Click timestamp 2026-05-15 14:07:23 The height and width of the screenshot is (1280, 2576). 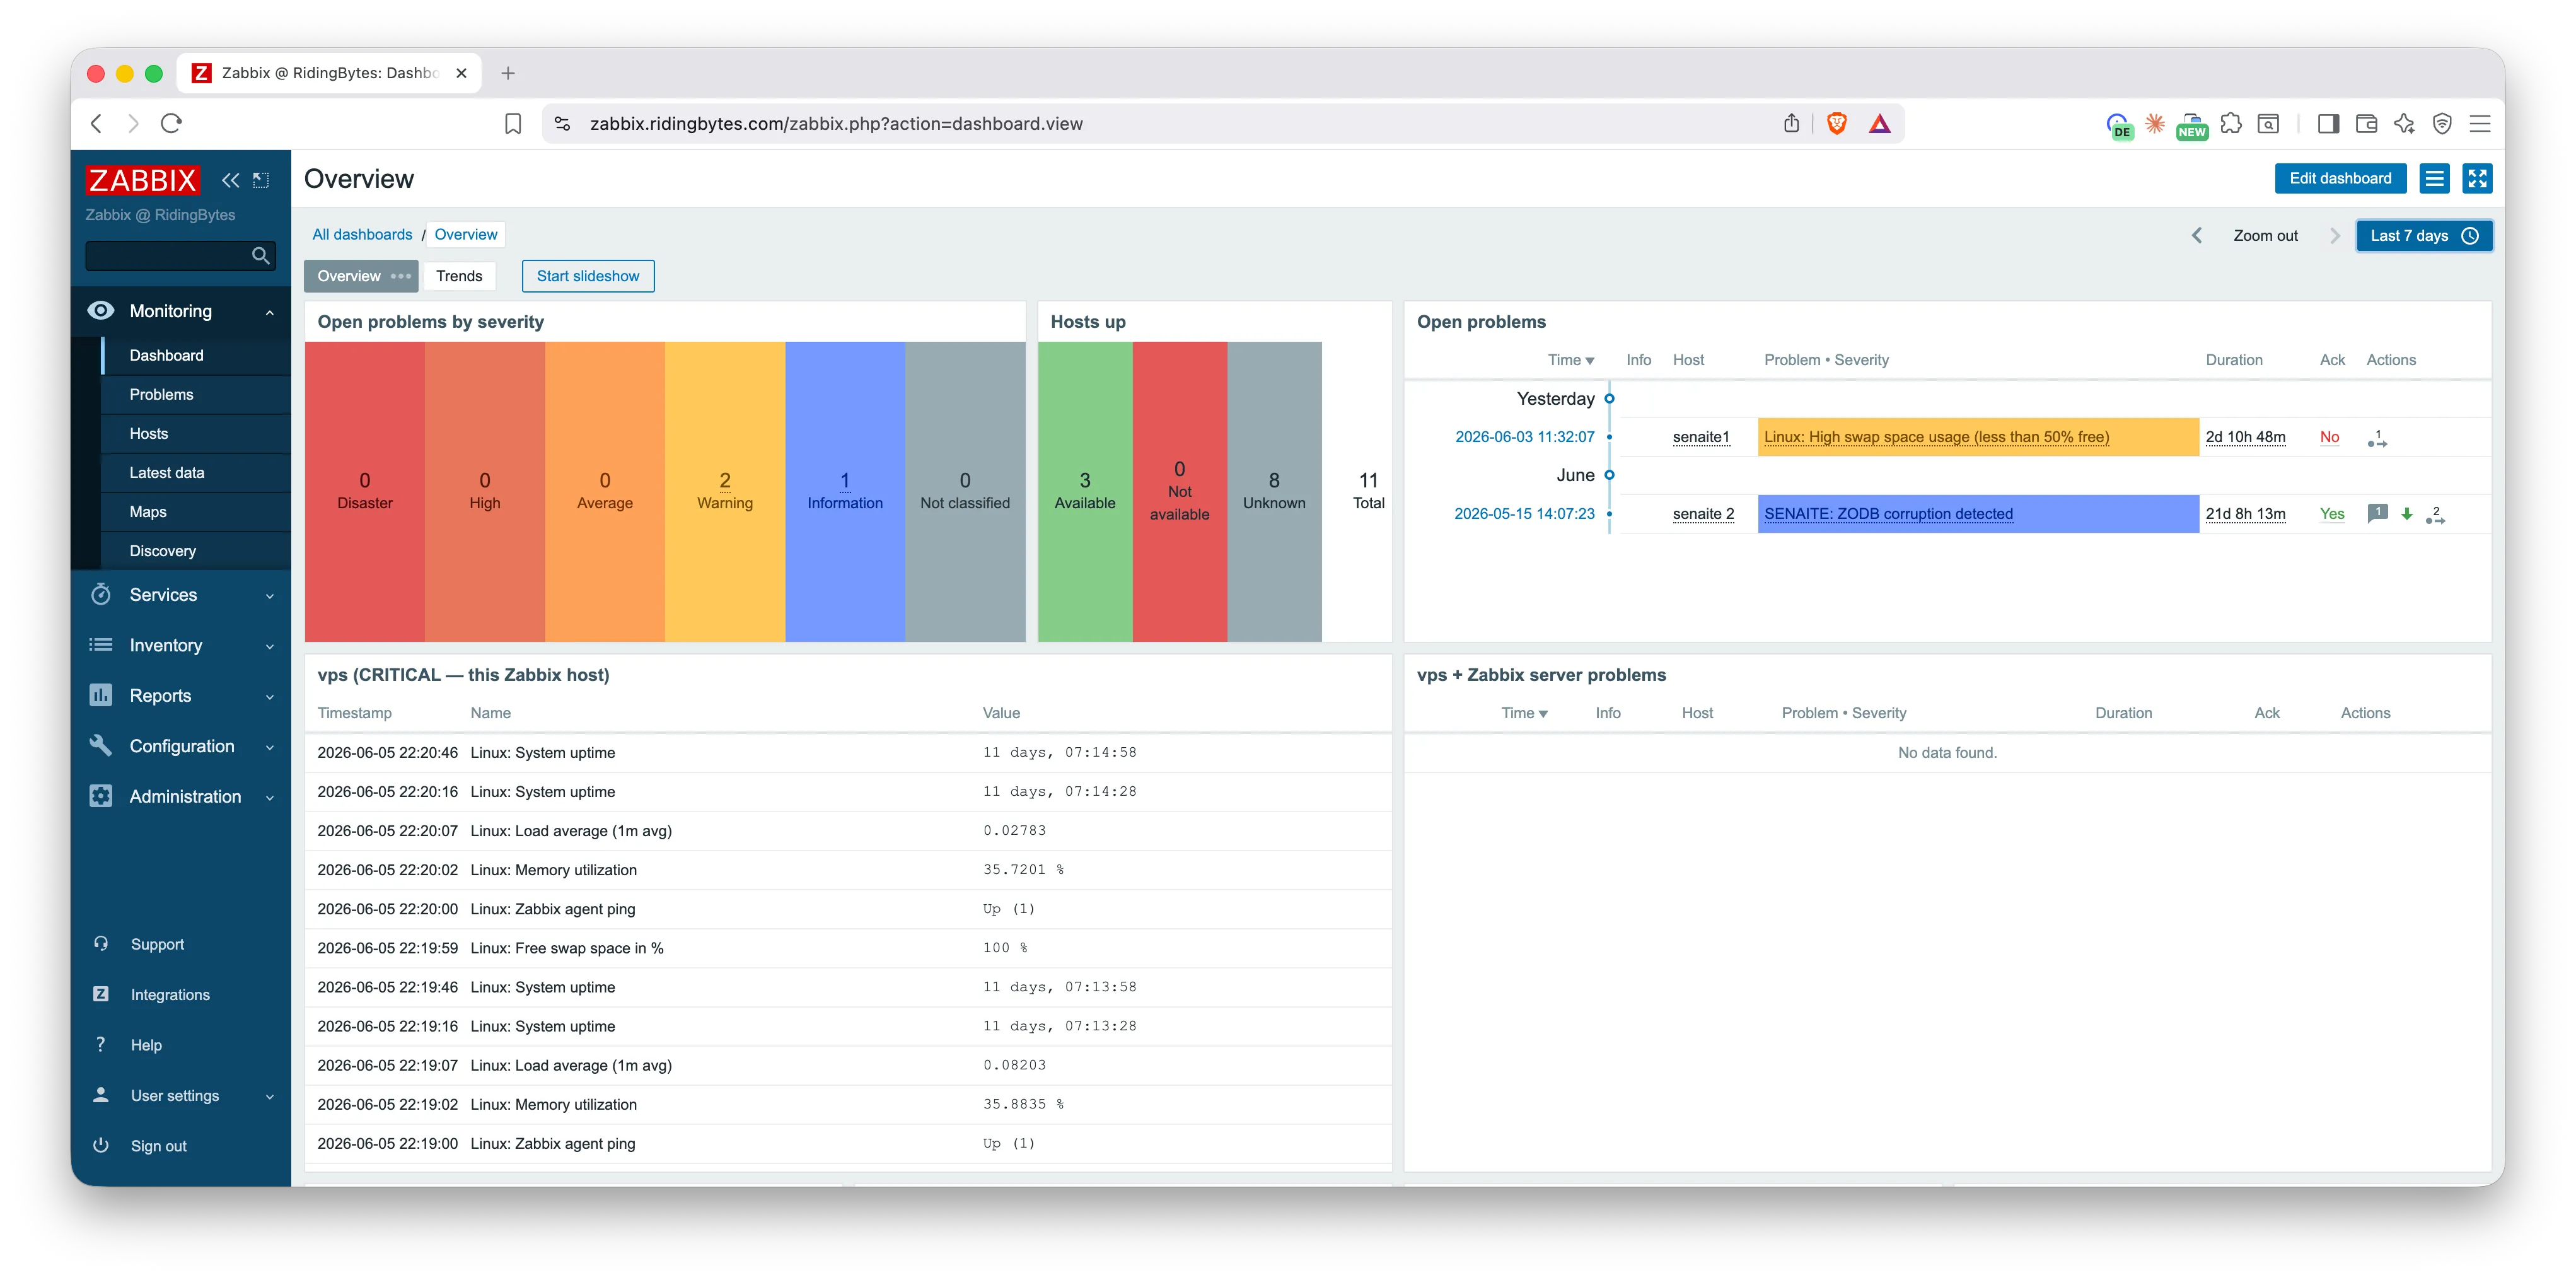pyautogui.click(x=1524, y=514)
